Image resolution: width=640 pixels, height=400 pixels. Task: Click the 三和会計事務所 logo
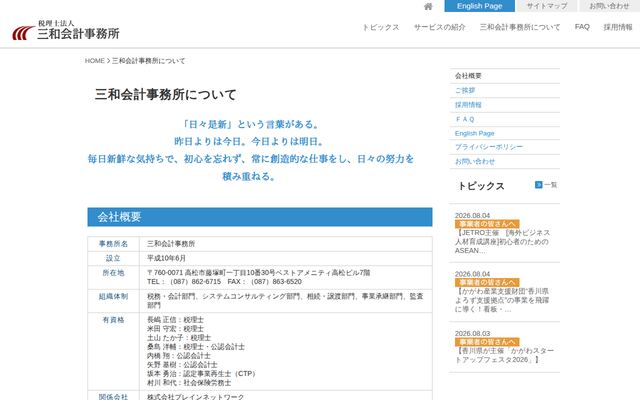coord(66,30)
